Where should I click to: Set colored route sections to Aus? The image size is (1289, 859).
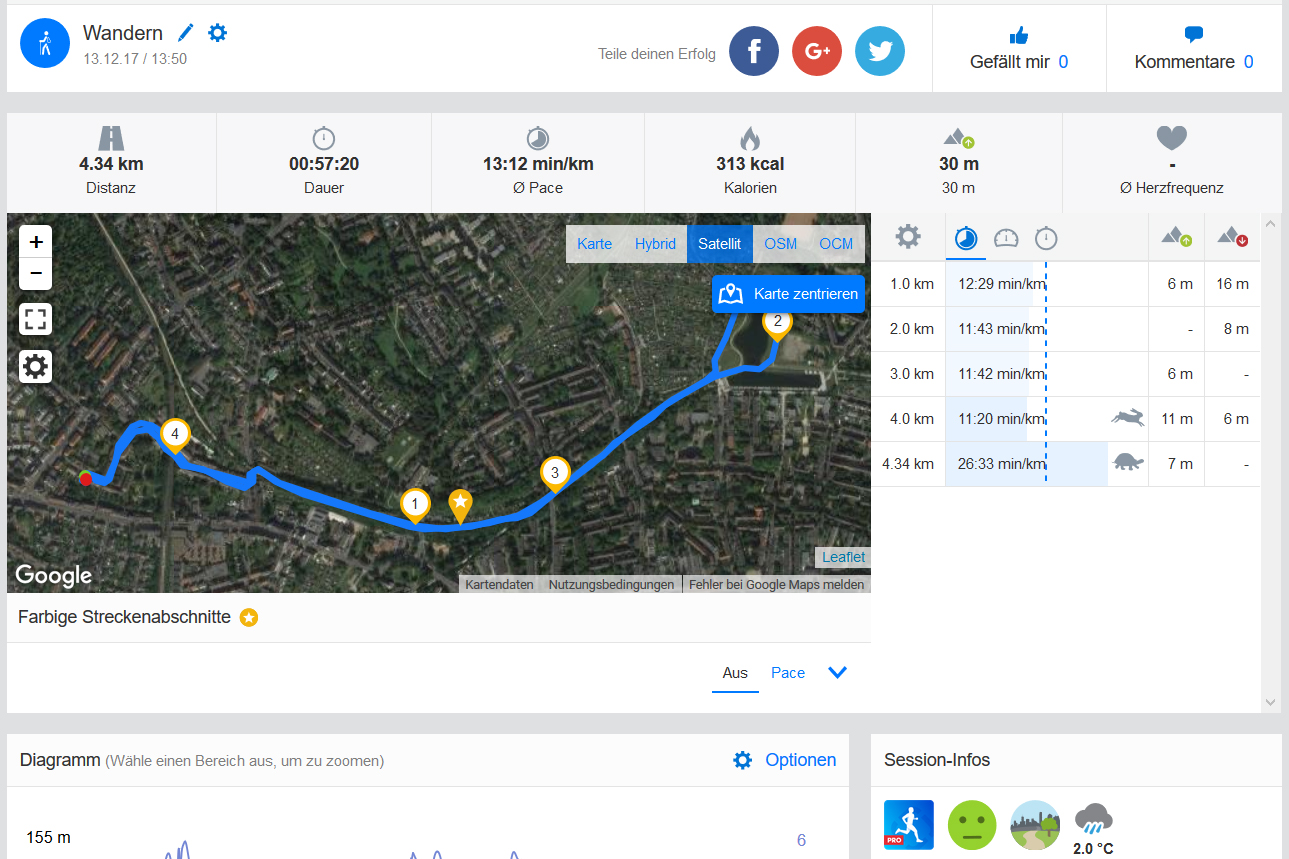click(x=735, y=673)
